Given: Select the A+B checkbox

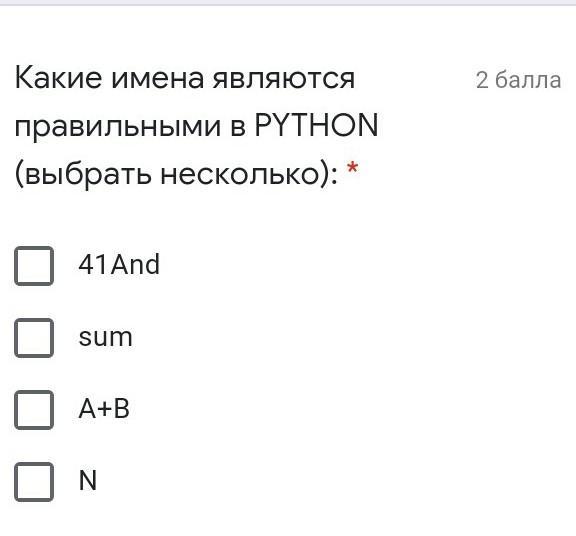Looking at the screenshot, I should coord(34,410).
